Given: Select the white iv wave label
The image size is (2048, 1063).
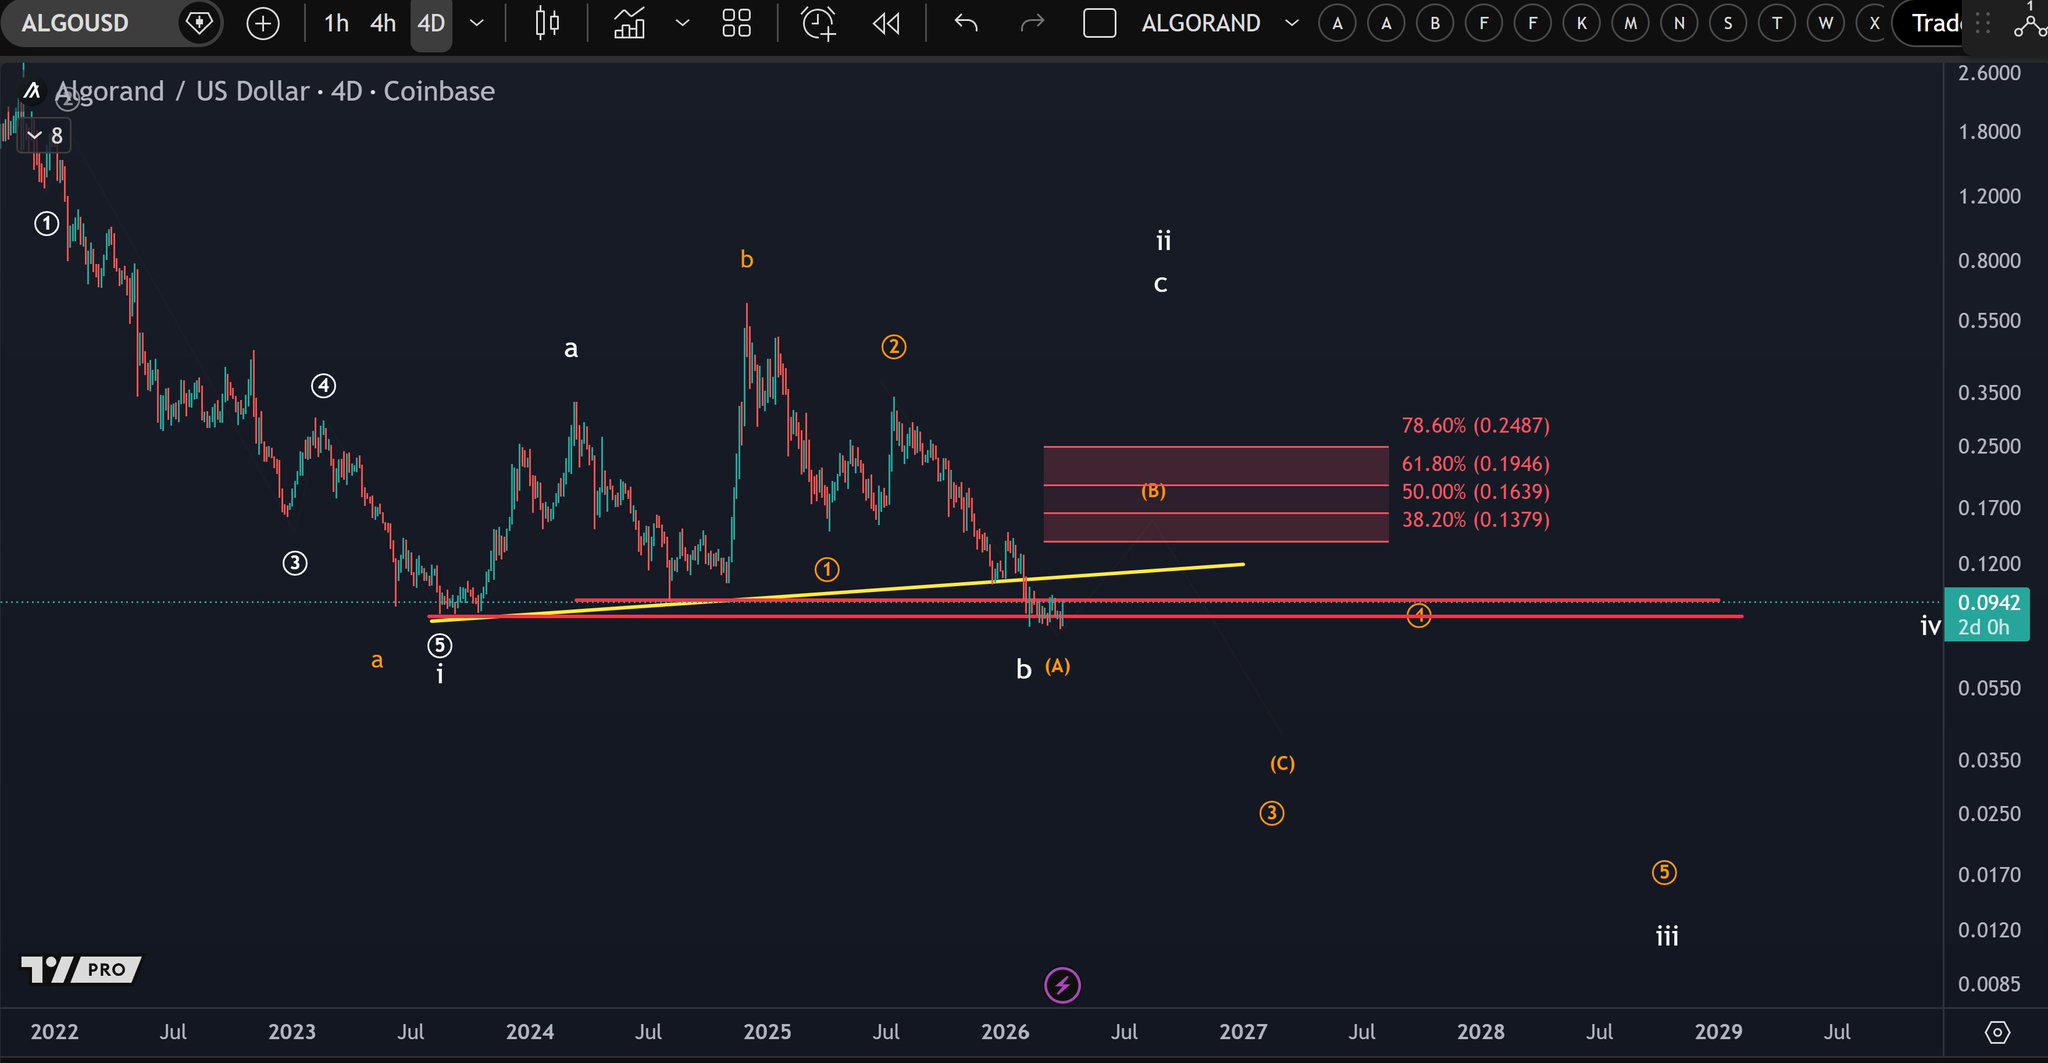Looking at the screenshot, I should [x=1930, y=626].
